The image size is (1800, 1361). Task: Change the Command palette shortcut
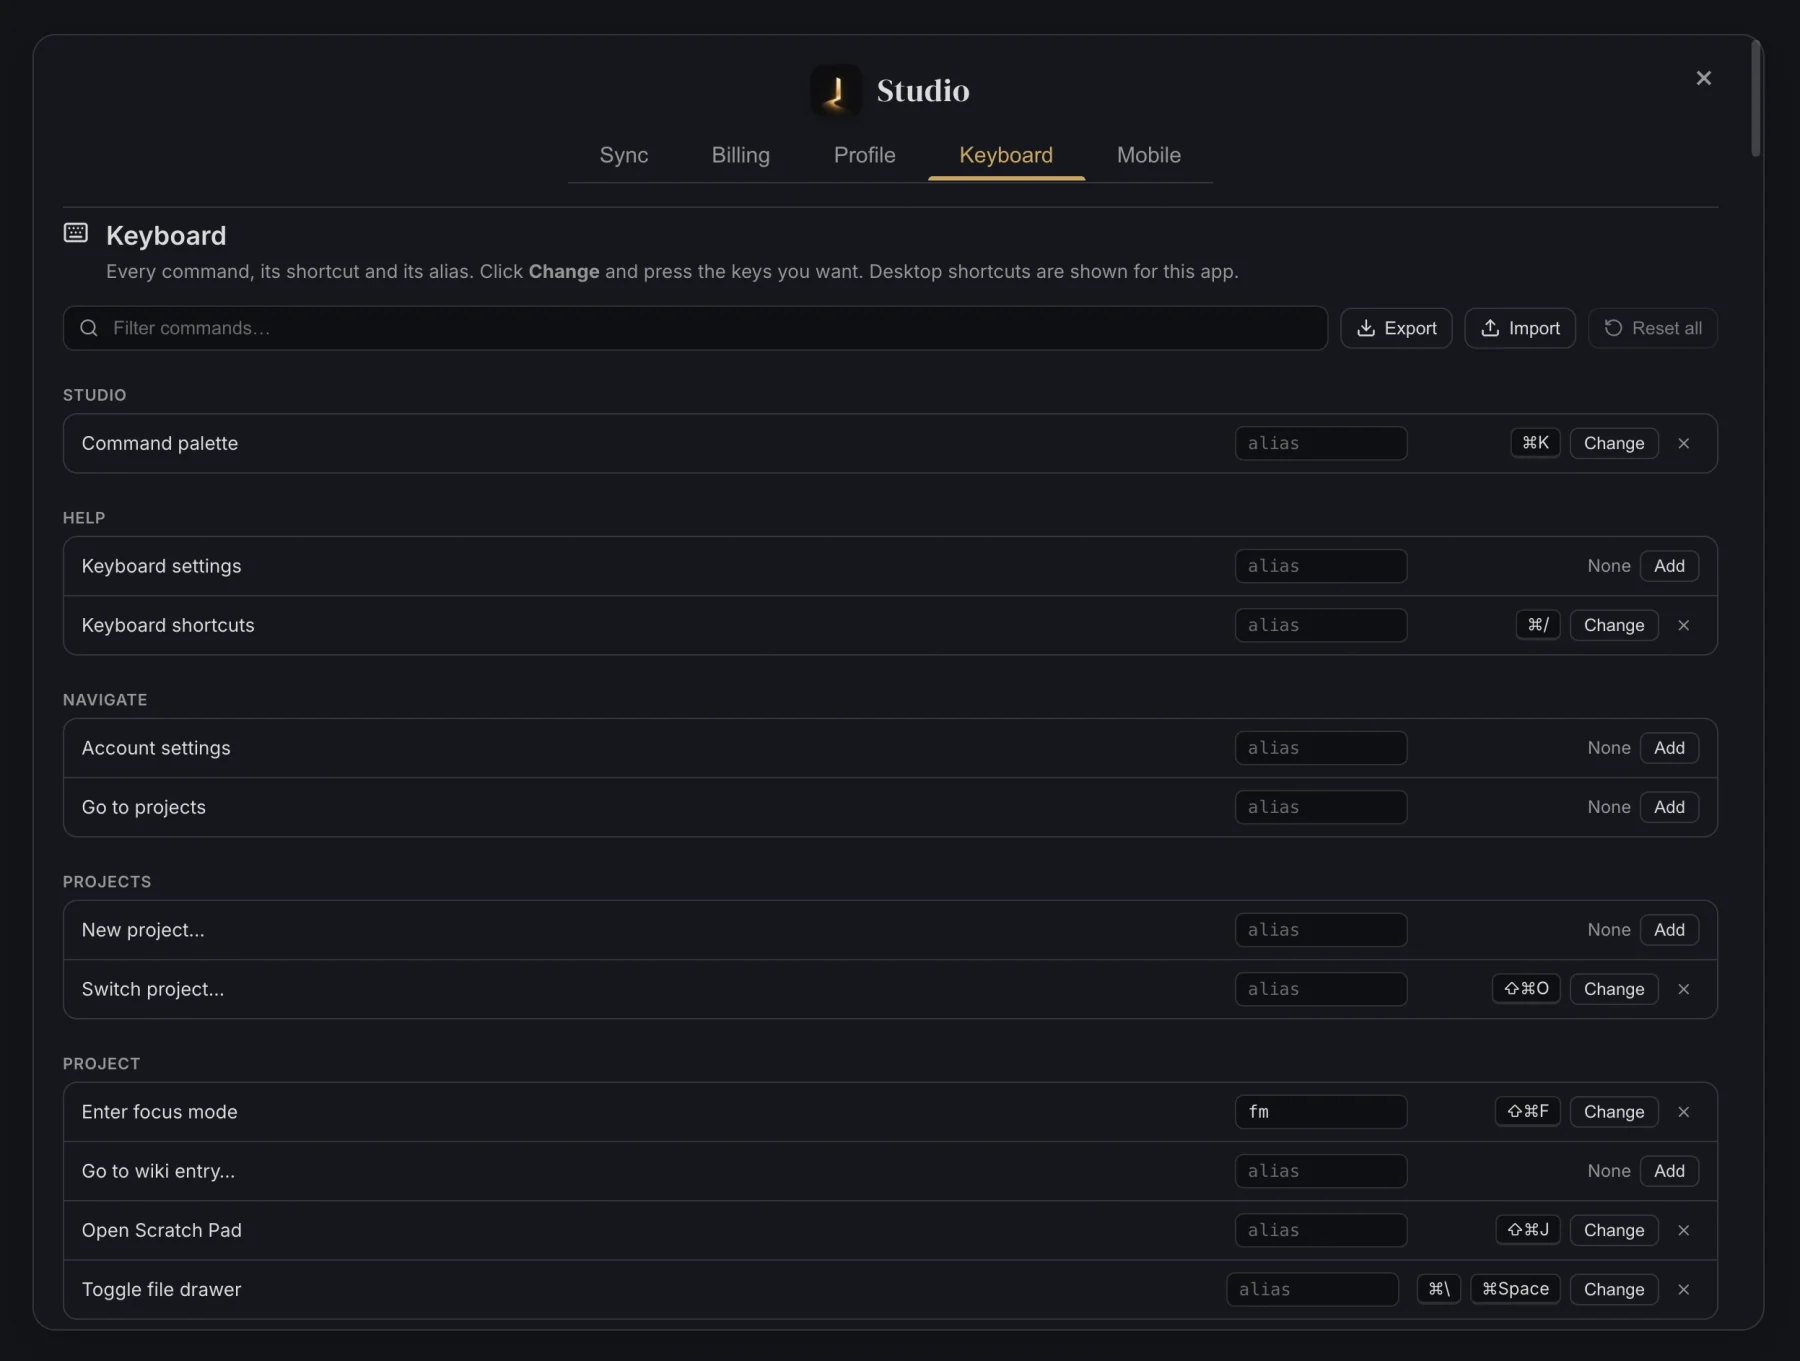coord(1614,443)
